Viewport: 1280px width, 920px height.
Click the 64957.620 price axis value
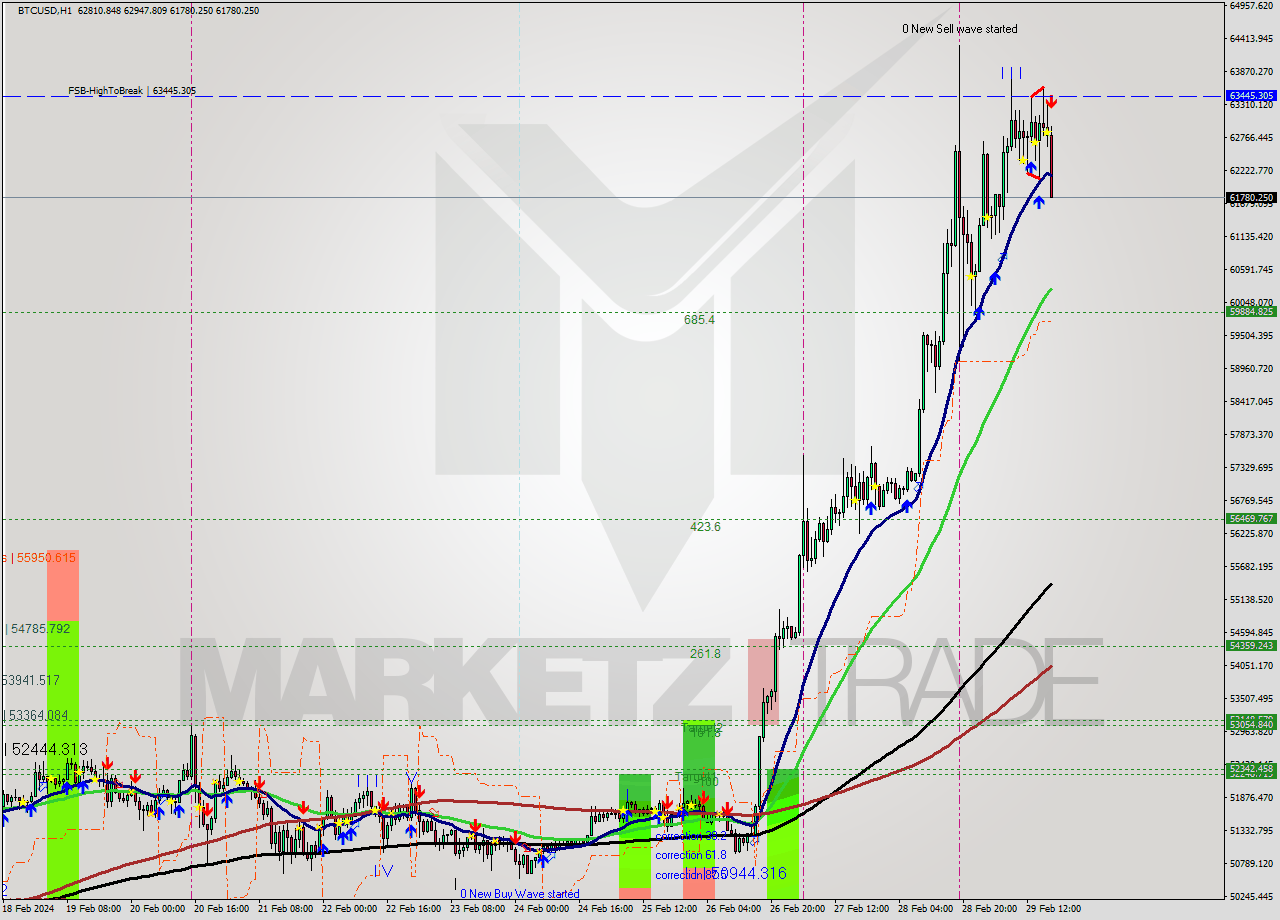click(x=1251, y=6)
